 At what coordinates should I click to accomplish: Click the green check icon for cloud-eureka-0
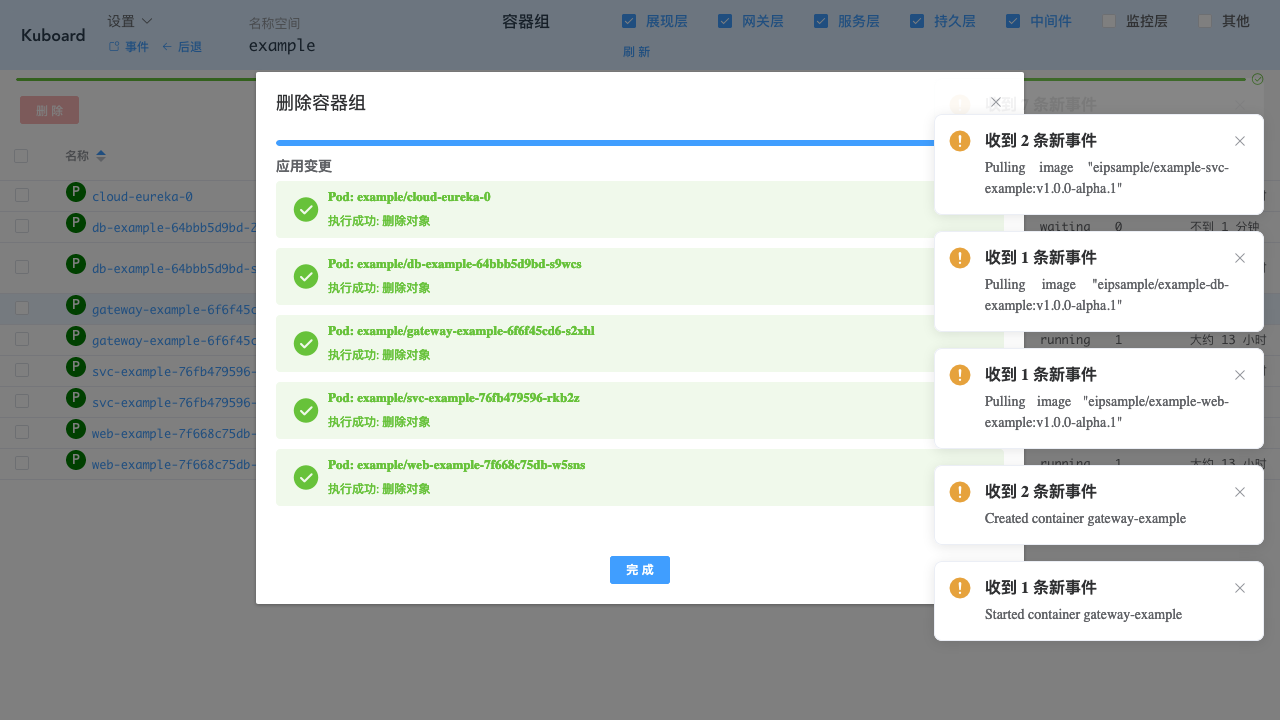[x=306, y=209]
